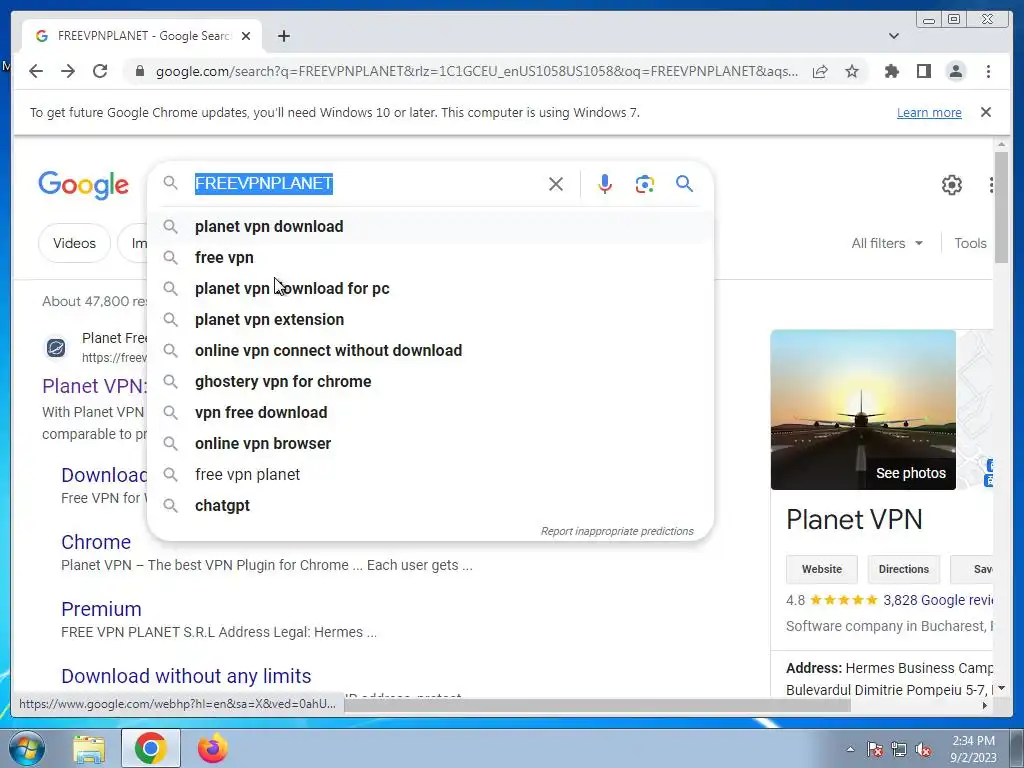The height and width of the screenshot is (768, 1024).
Task: Show hidden system tray icons
Action: point(850,749)
